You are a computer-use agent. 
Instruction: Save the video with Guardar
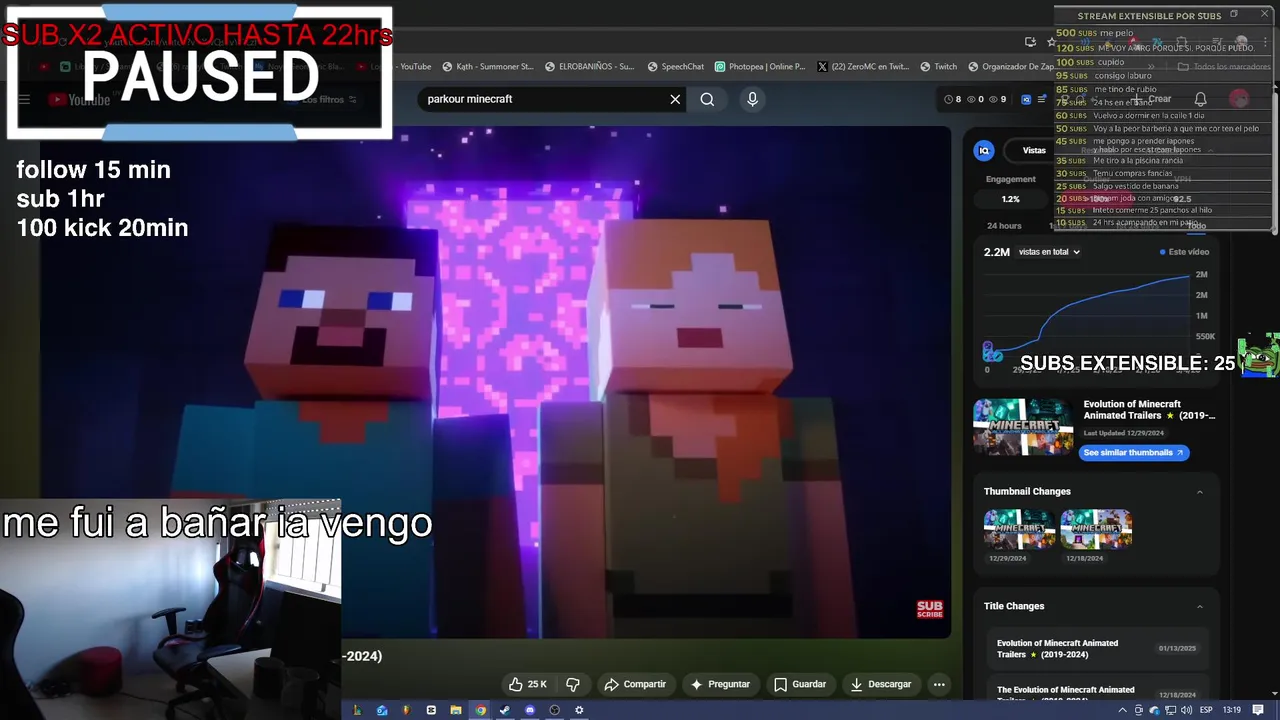click(x=800, y=684)
